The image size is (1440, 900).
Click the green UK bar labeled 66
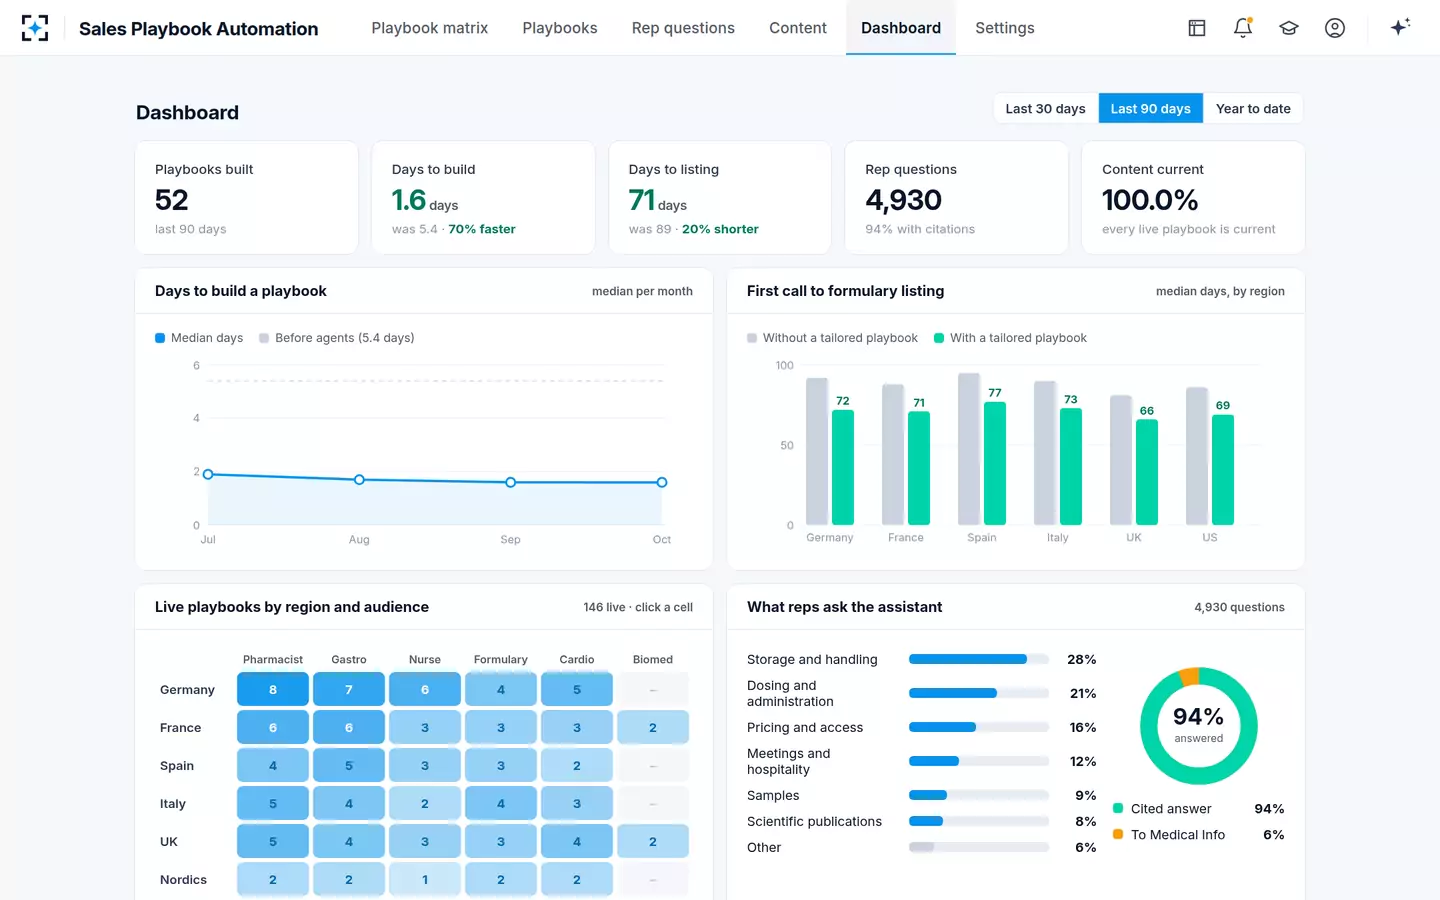pos(1147,472)
